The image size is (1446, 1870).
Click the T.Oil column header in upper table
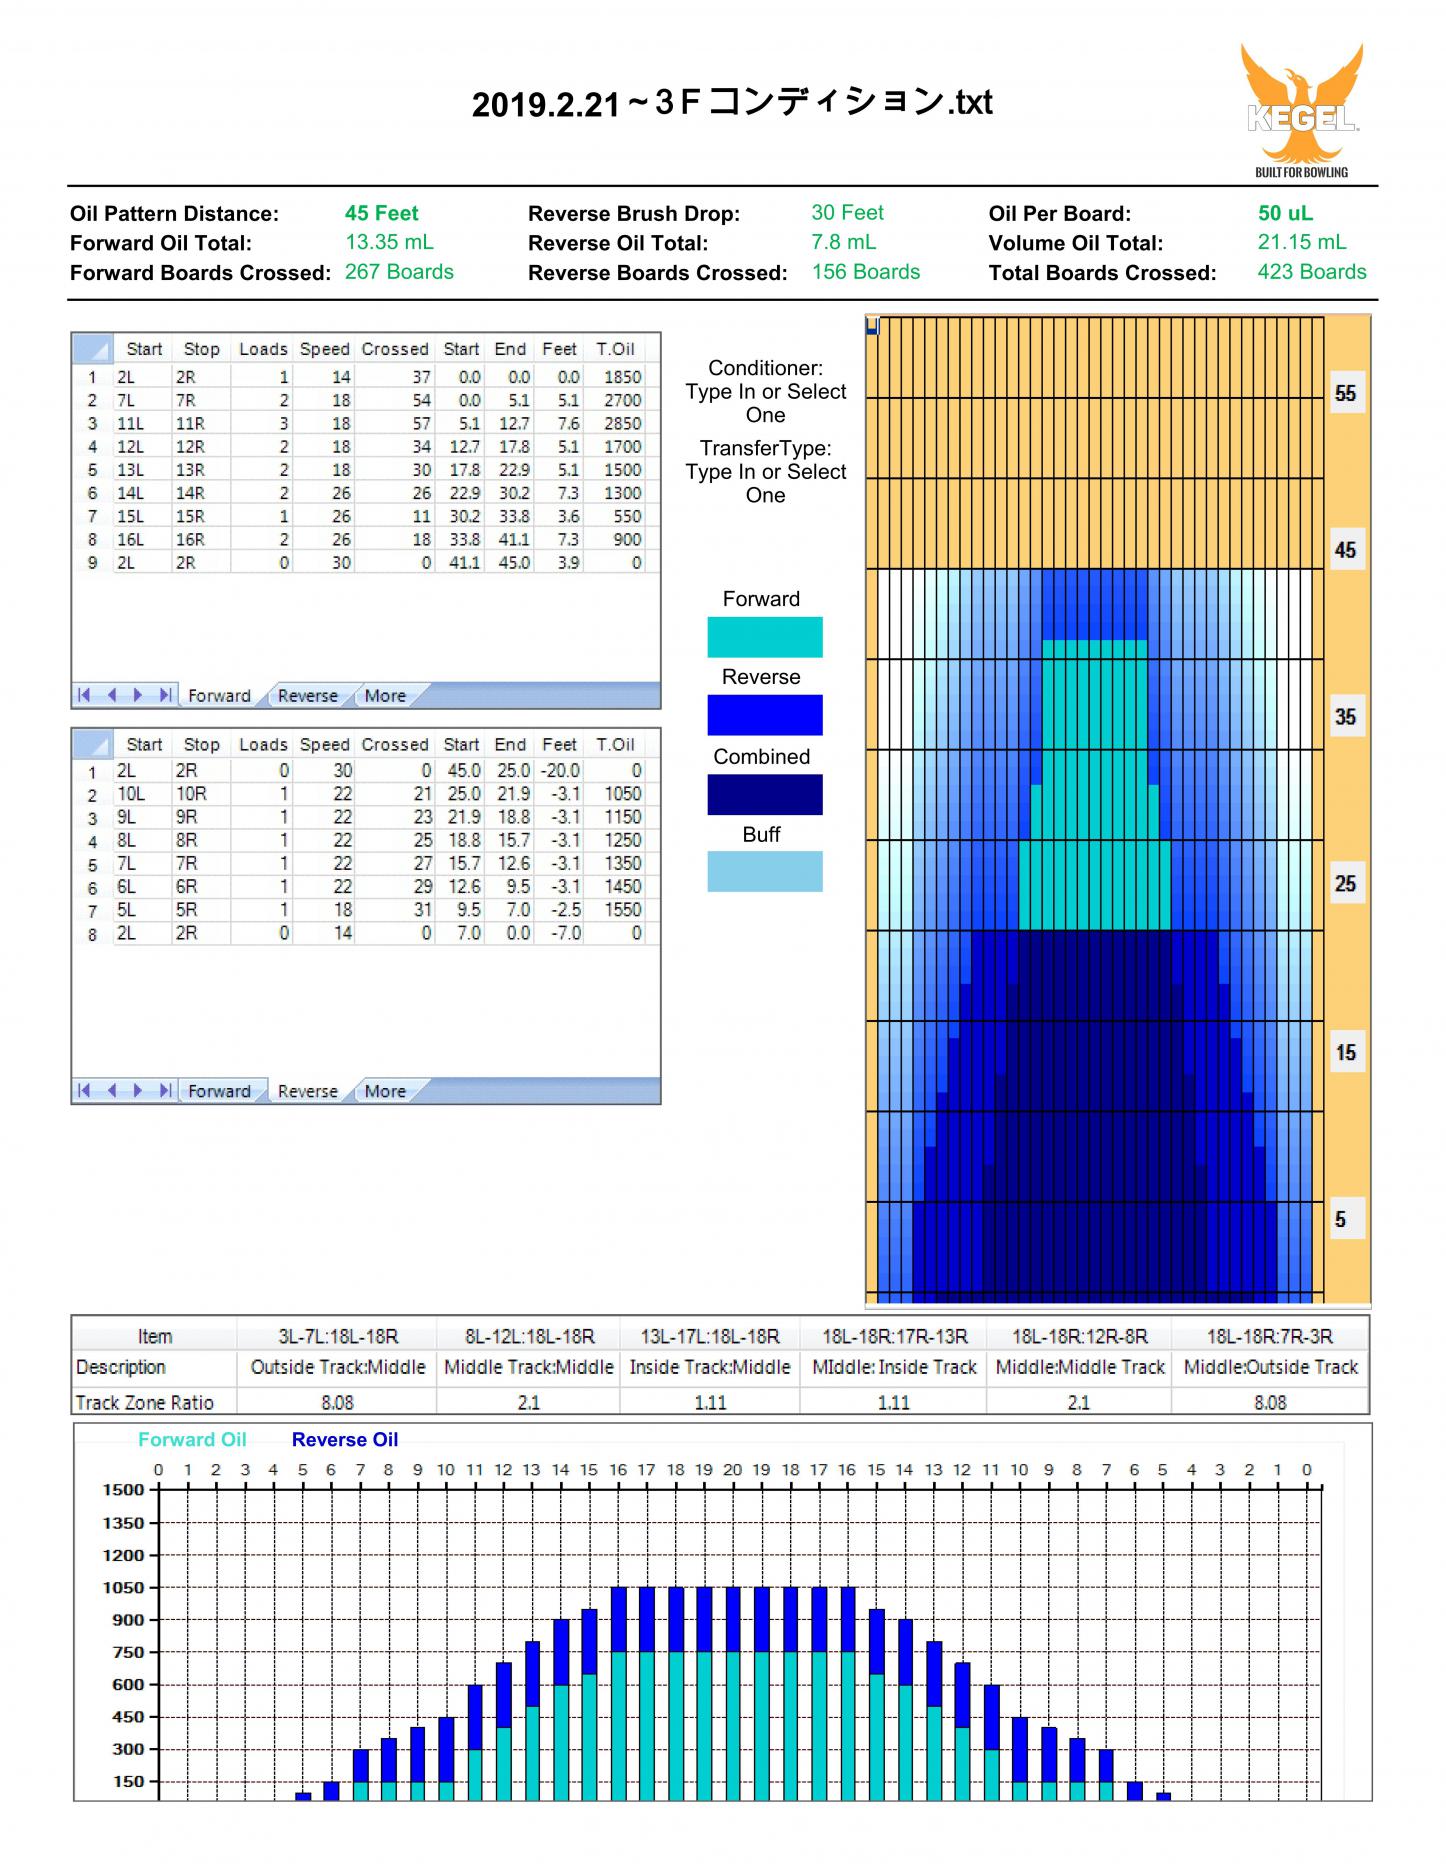pos(616,349)
